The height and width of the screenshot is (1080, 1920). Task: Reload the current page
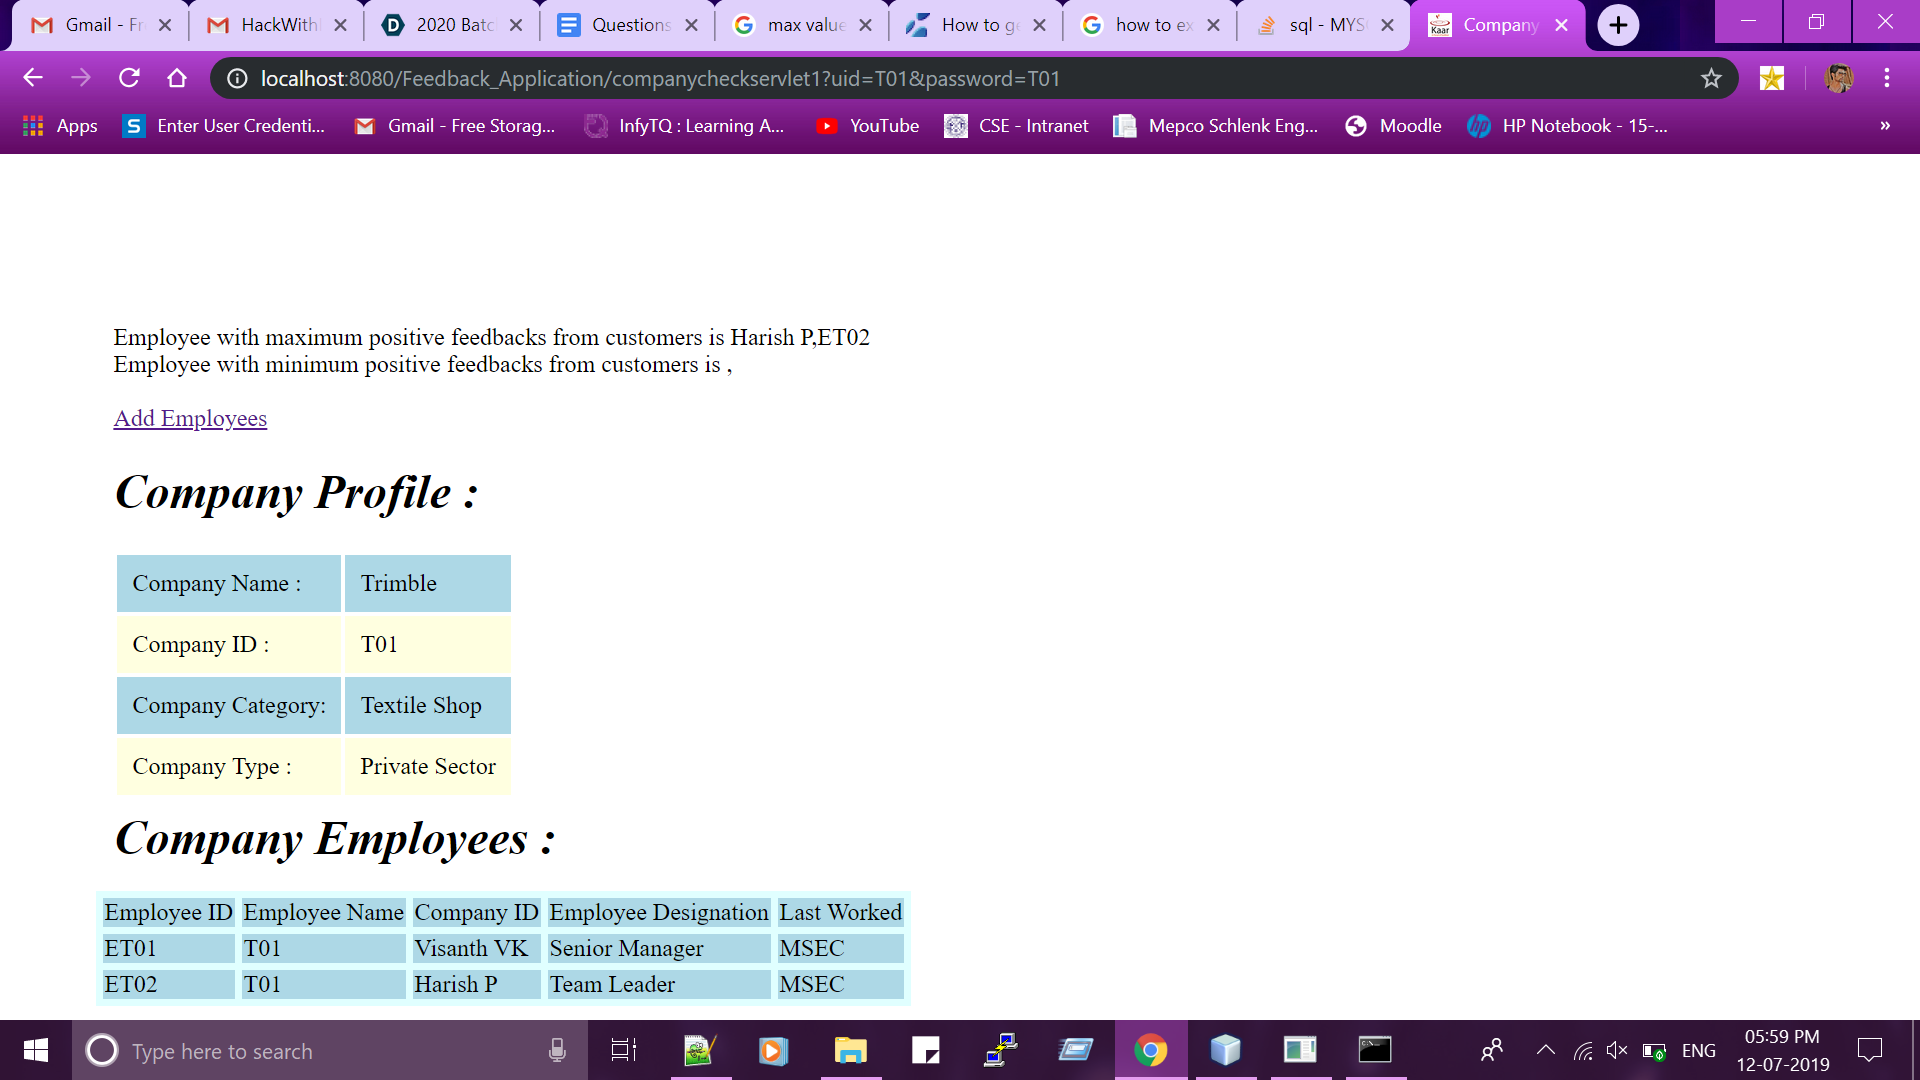click(129, 78)
